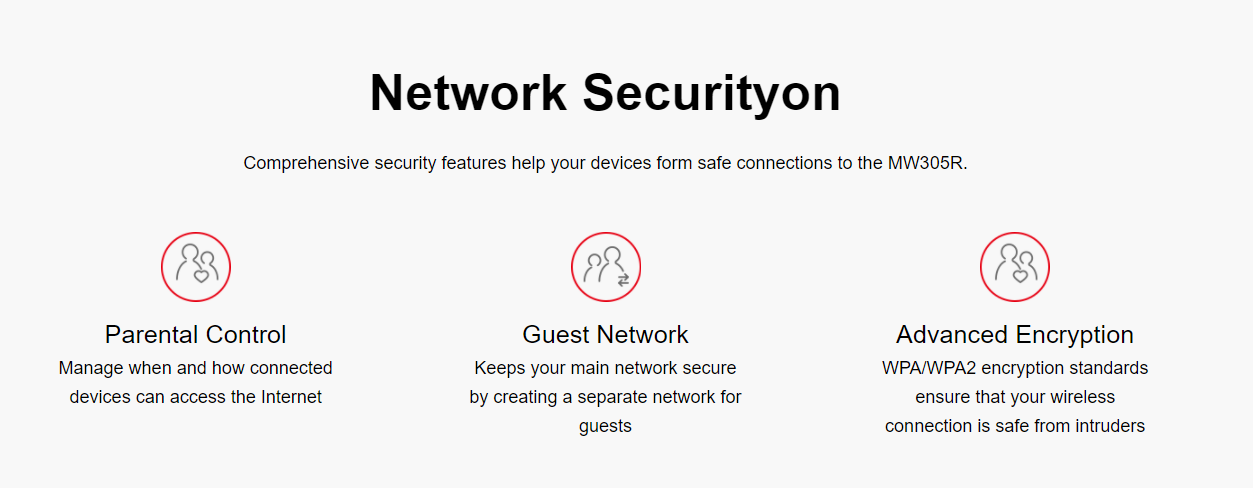Select the Parental Control heading
Image resolution: width=1253 pixels, height=488 pixels.
(196, 334)
